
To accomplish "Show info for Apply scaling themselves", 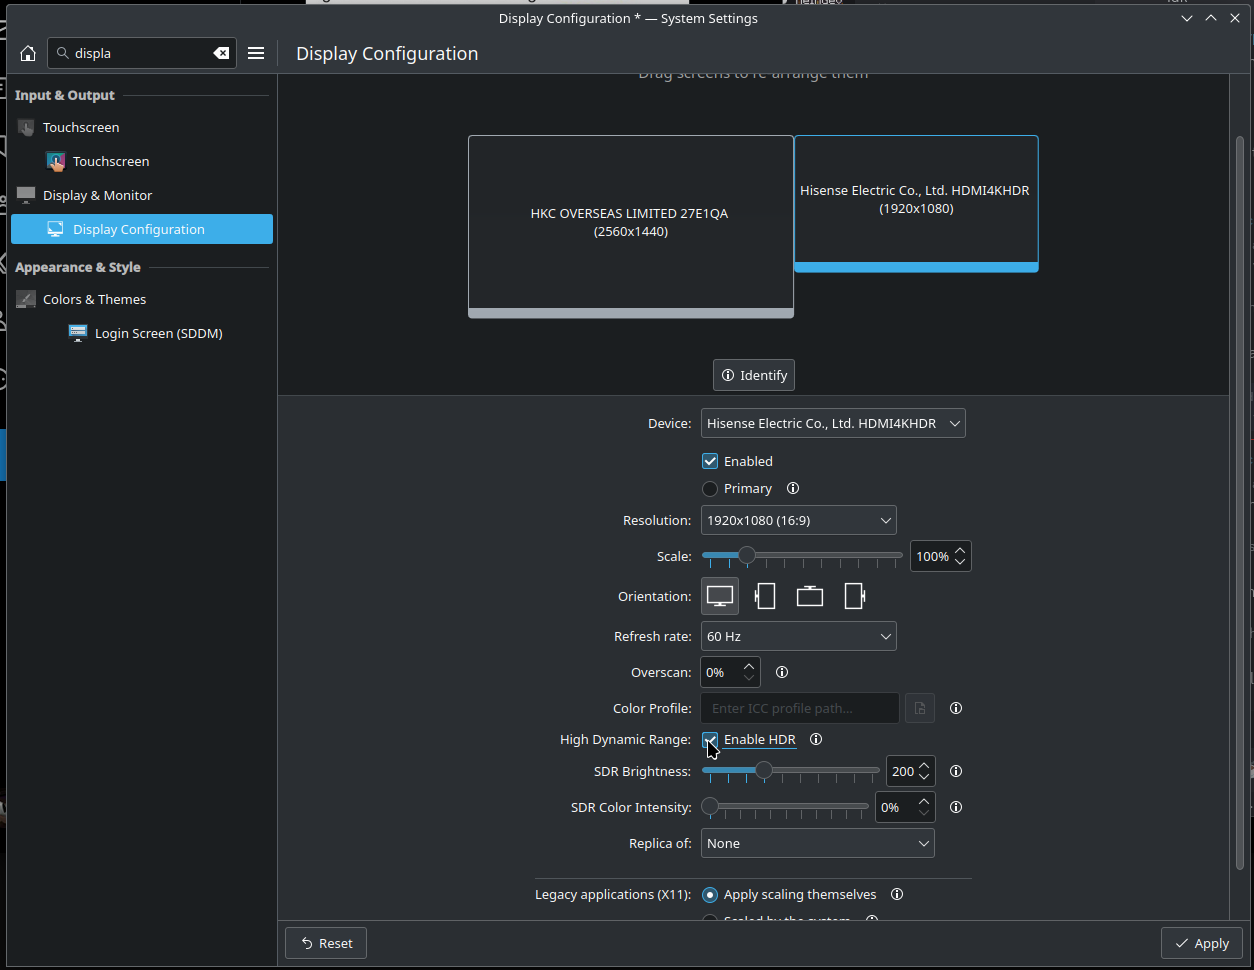I will [897, 894].
